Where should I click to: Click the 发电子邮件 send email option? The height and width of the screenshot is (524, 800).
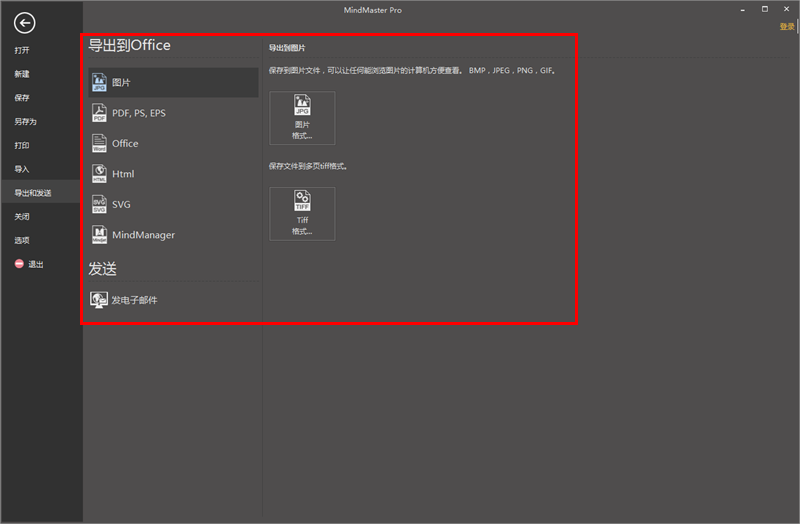point(133,300)
